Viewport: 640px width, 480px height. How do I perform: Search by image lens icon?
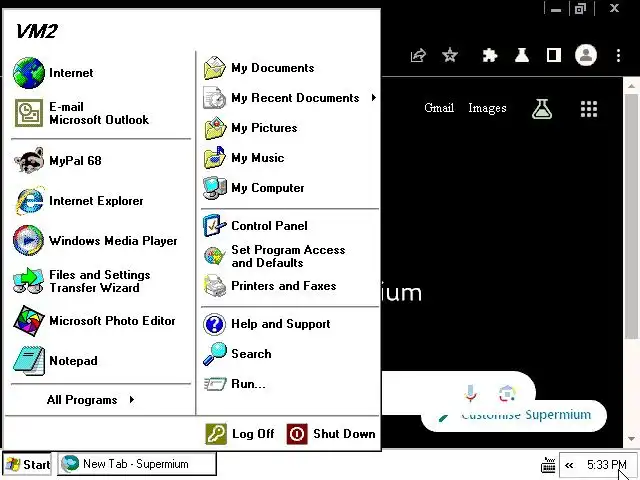[507, 393]
